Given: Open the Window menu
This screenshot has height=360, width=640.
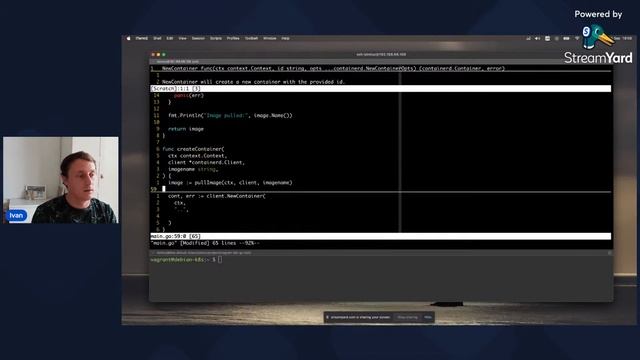Looking at the screenshot, I should point(269,38).
